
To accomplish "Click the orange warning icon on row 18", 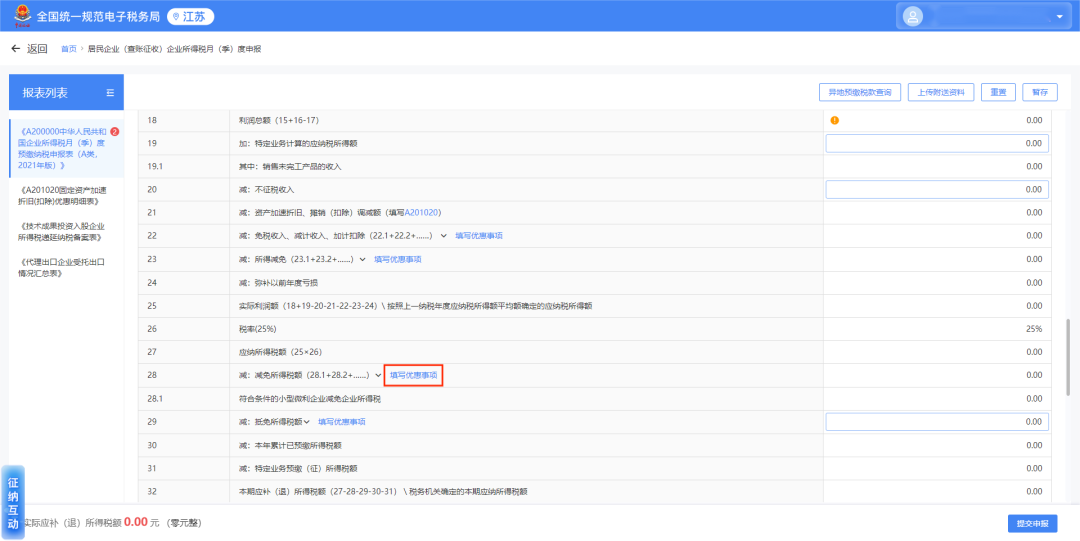I will (835, 120).
